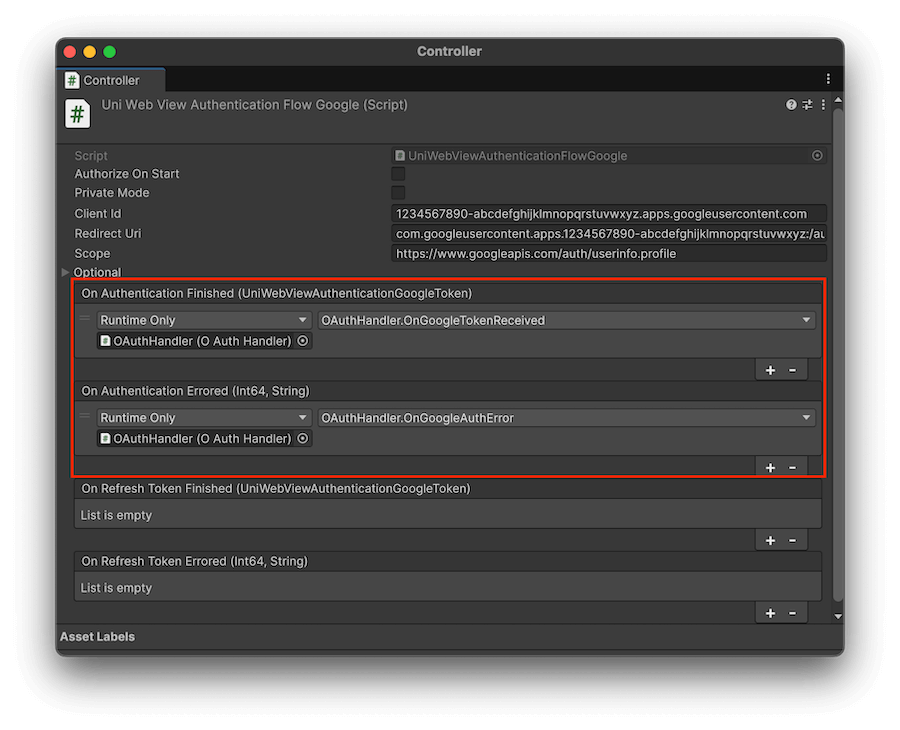
Task: Open the OAuthHandler.OnGoogleTokenReceived function dropdown
Action: (566, 320)
